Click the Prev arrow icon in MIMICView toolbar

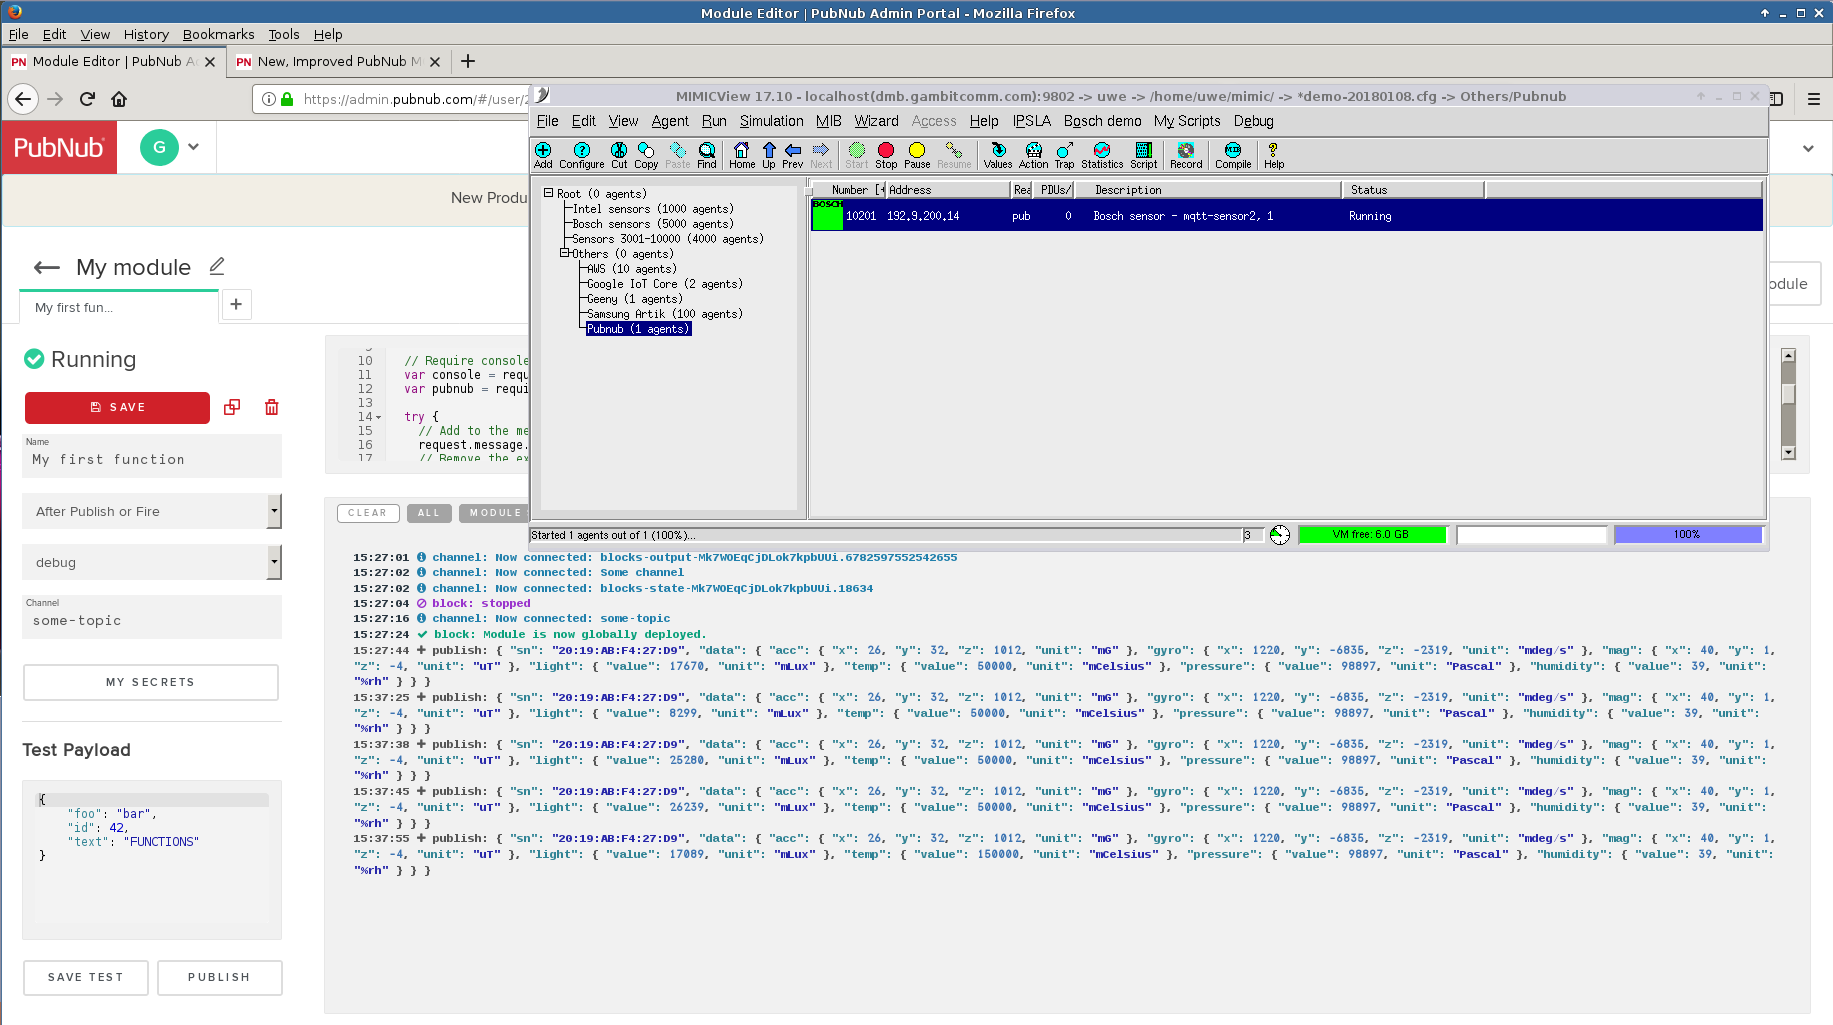click(x=793, y=155)
